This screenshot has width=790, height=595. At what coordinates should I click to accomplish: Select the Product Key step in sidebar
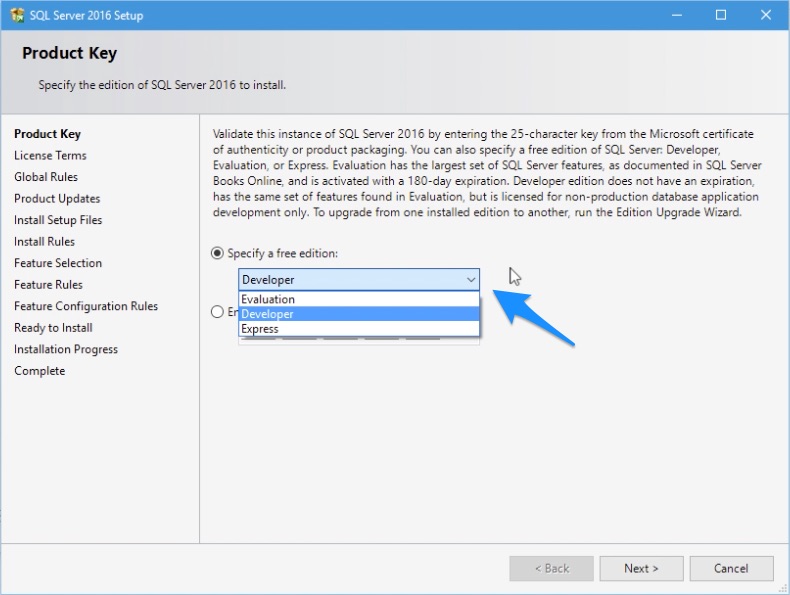tap(47, 134)
